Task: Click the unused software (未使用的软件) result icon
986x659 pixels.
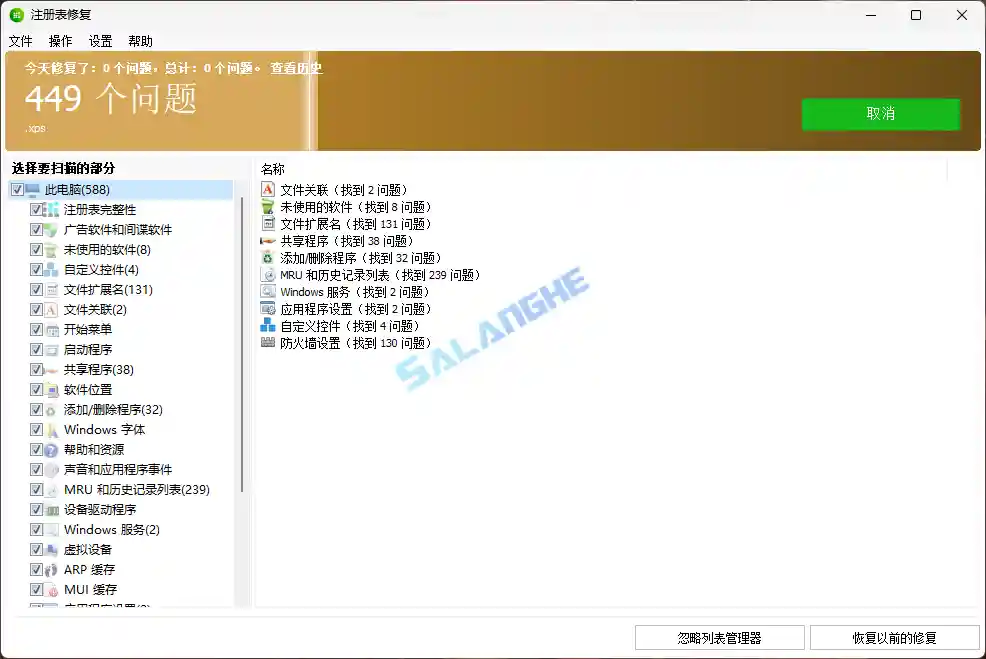Action: pyautogui.click(x=268, y=206)
